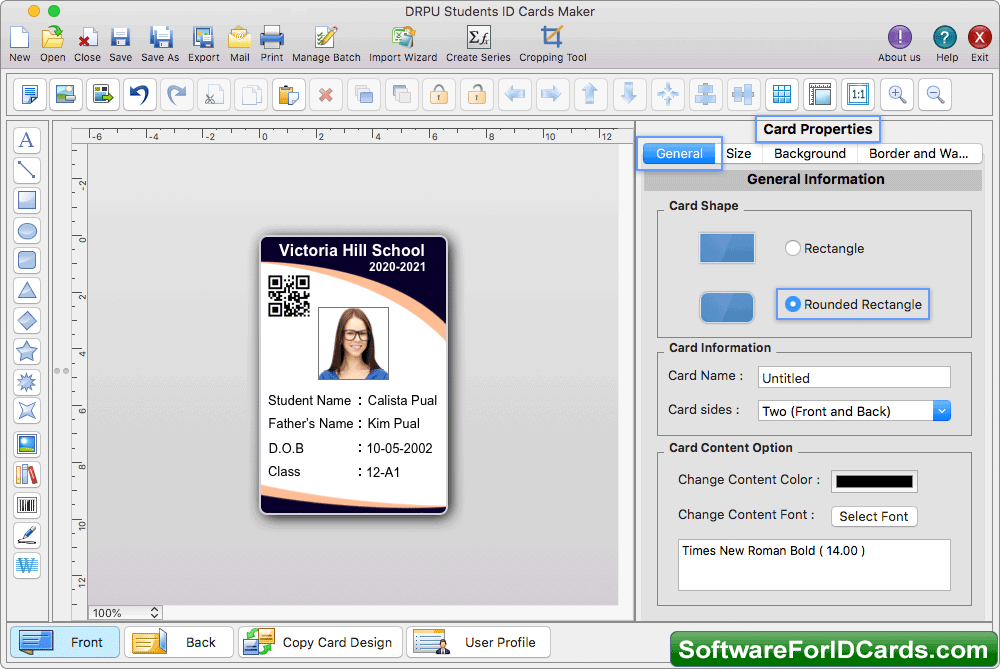Click the Card Name input field
Image resolution: width=1000 pixels, height=669 pixels.
[854, 378]
